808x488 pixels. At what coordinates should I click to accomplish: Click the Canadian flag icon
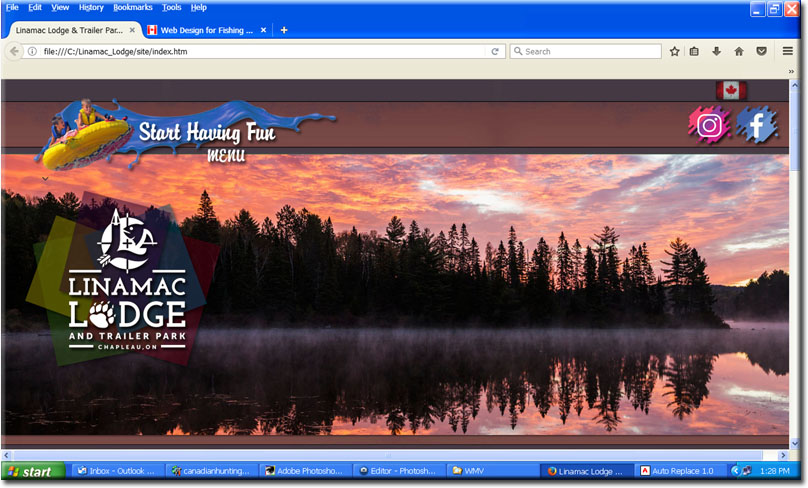[731, 91]
